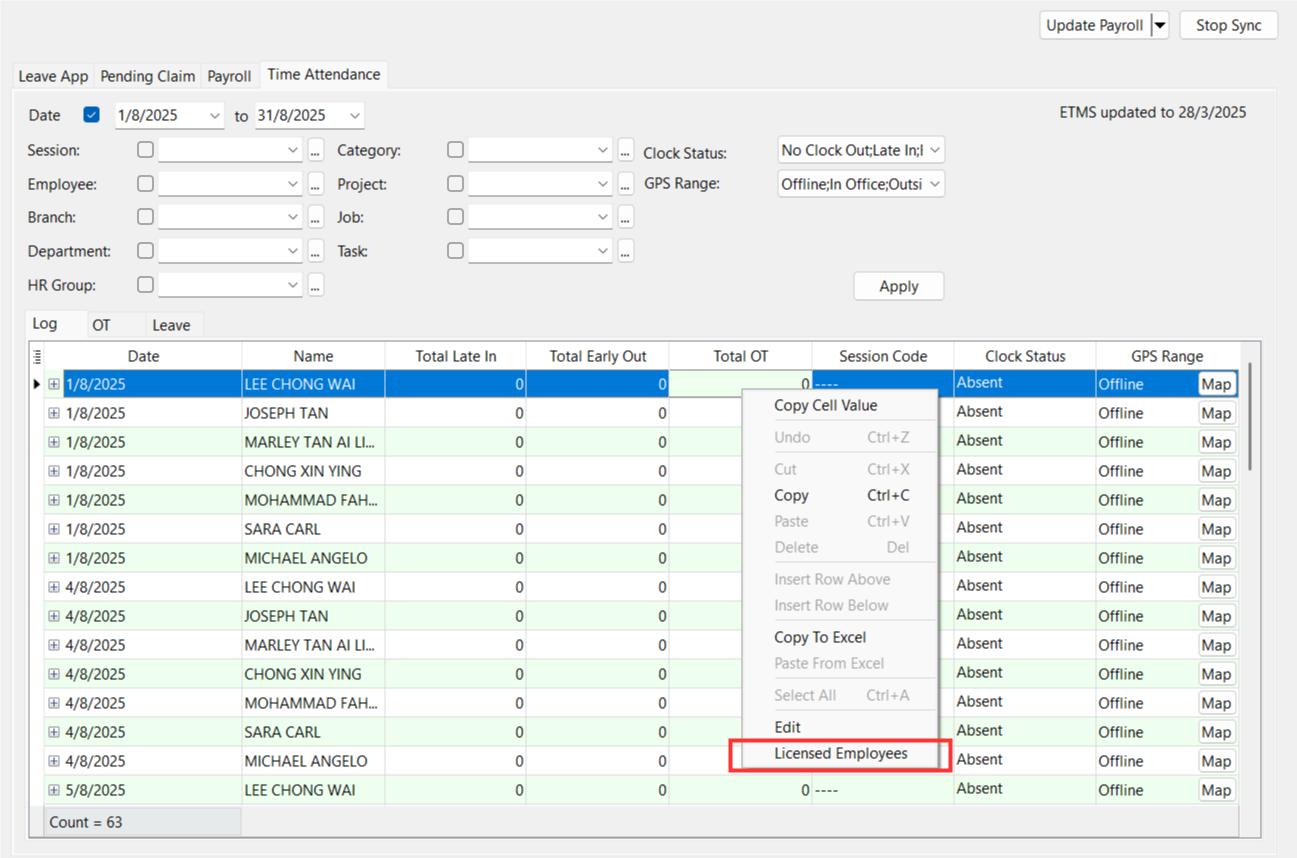Open the Update Payroll dropdown arrow

(1160, 26)
